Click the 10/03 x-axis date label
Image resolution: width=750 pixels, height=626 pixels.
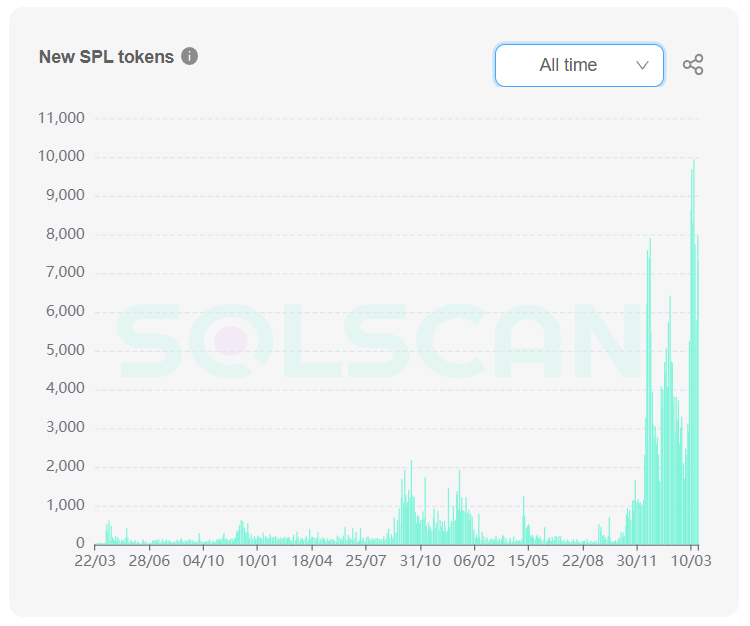point(691,561)
